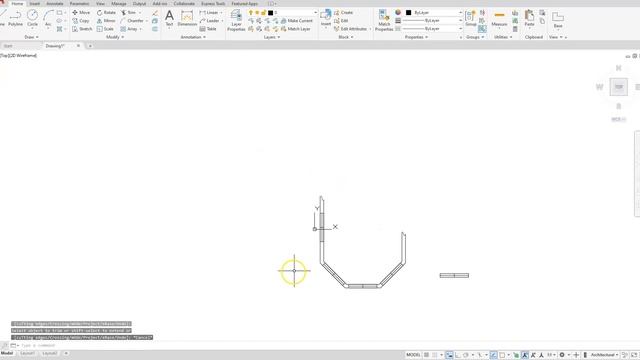Expand the Annotation panel
640x360 pixels.
(193, 37)
